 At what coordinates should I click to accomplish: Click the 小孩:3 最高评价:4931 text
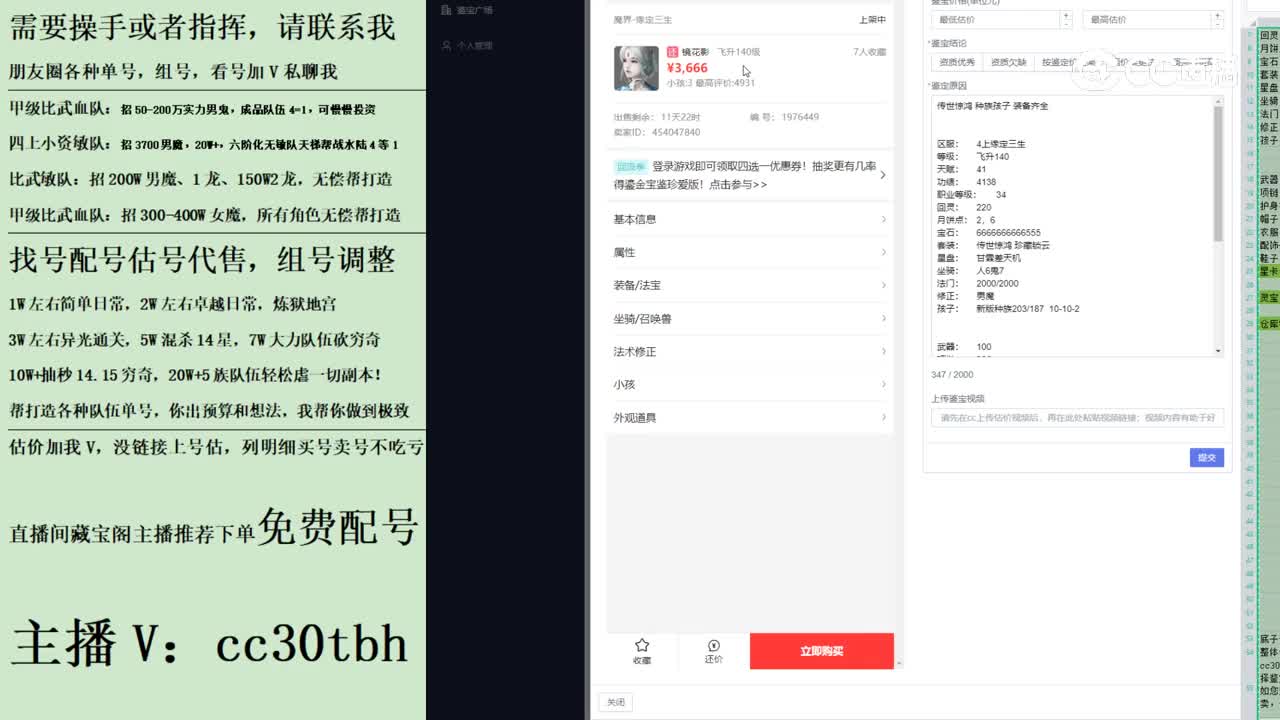(711, 83)
